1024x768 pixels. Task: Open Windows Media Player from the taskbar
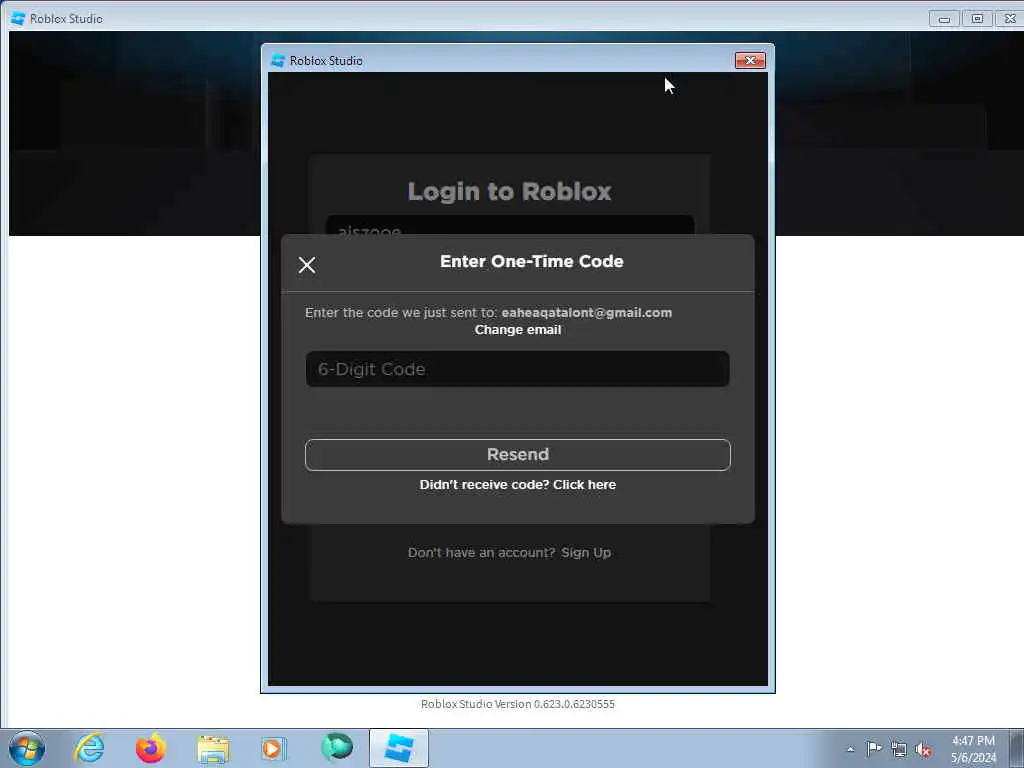[273, 748]
